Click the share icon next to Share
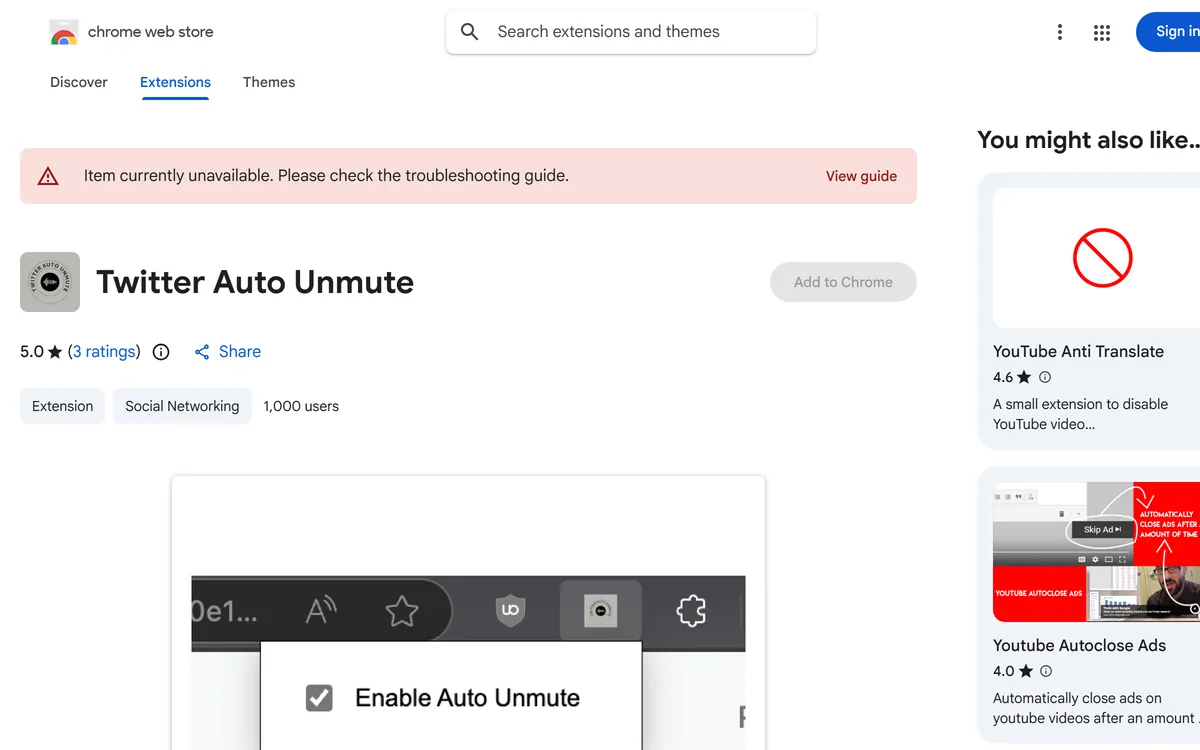This screenshot has width=1200, height=750. pyautogui.click(x=202, y=352)
